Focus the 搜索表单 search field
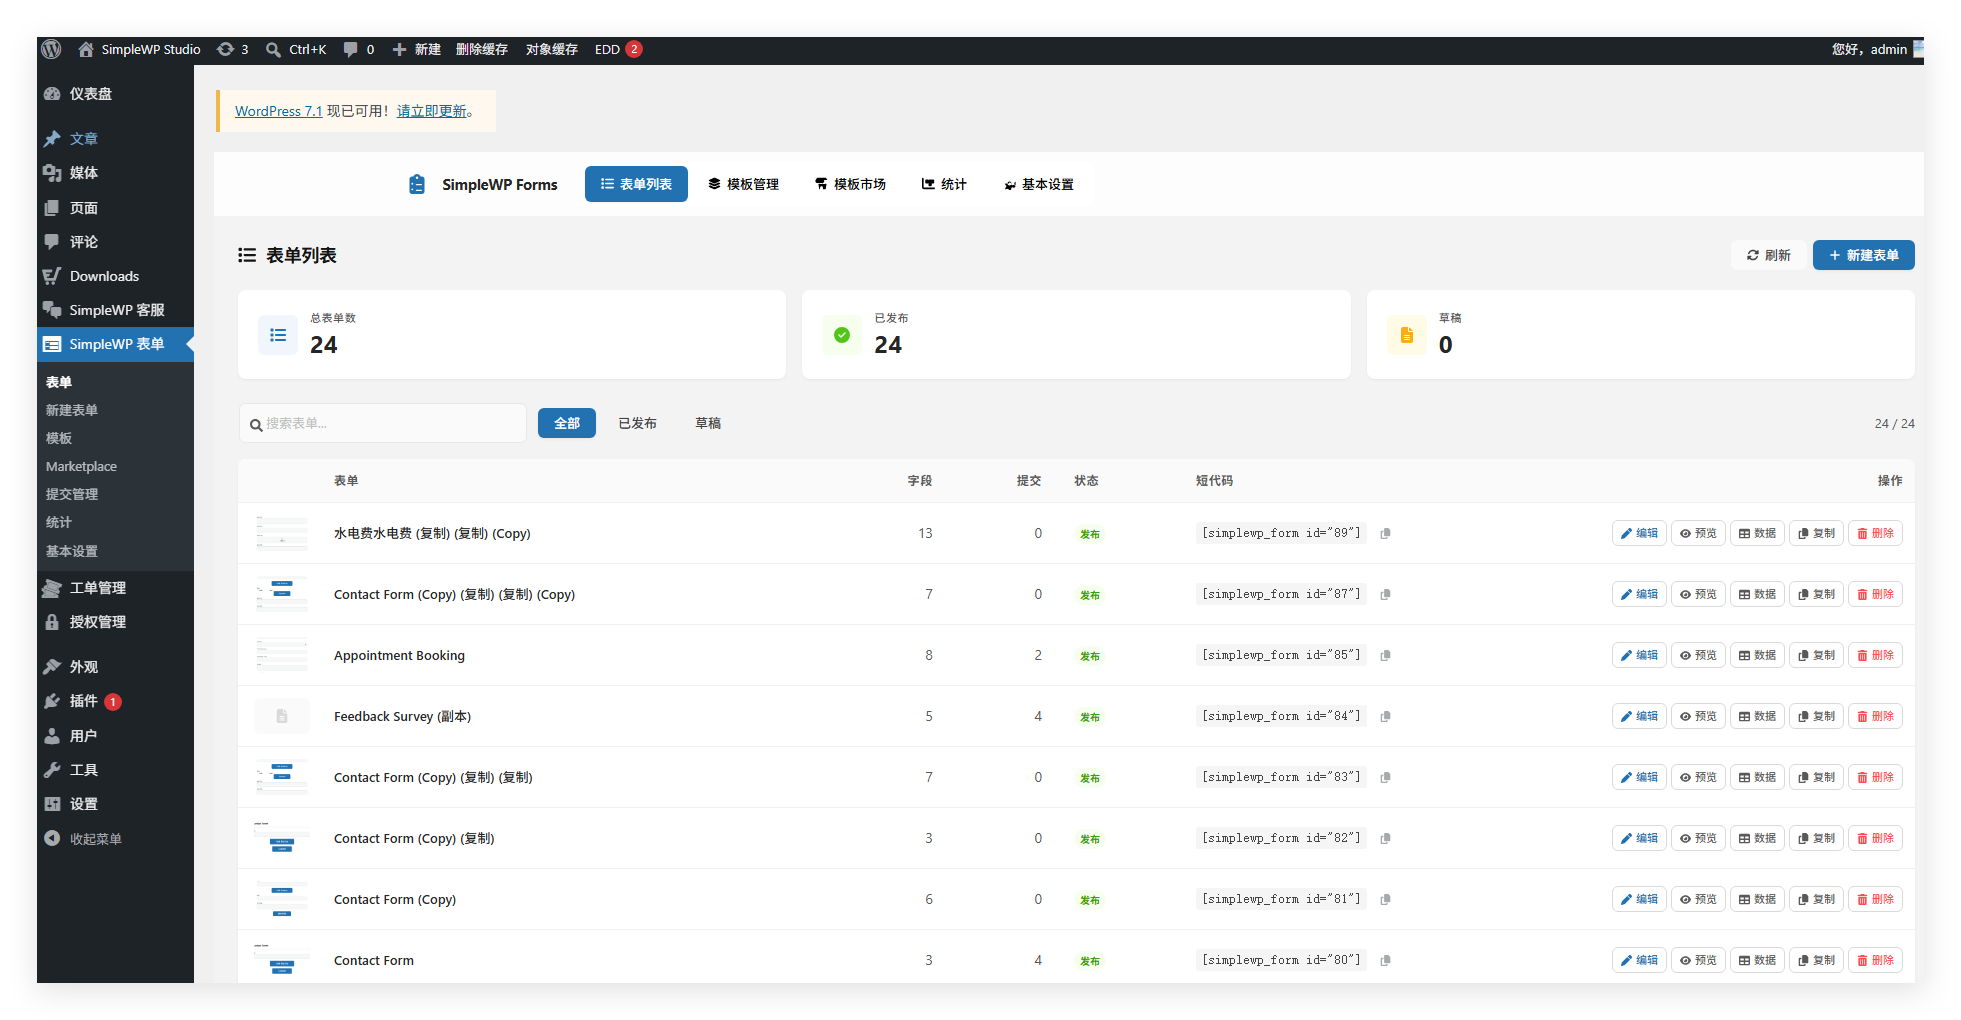The height and width of the screenshot is (1020, 1961). click(383, 423)
